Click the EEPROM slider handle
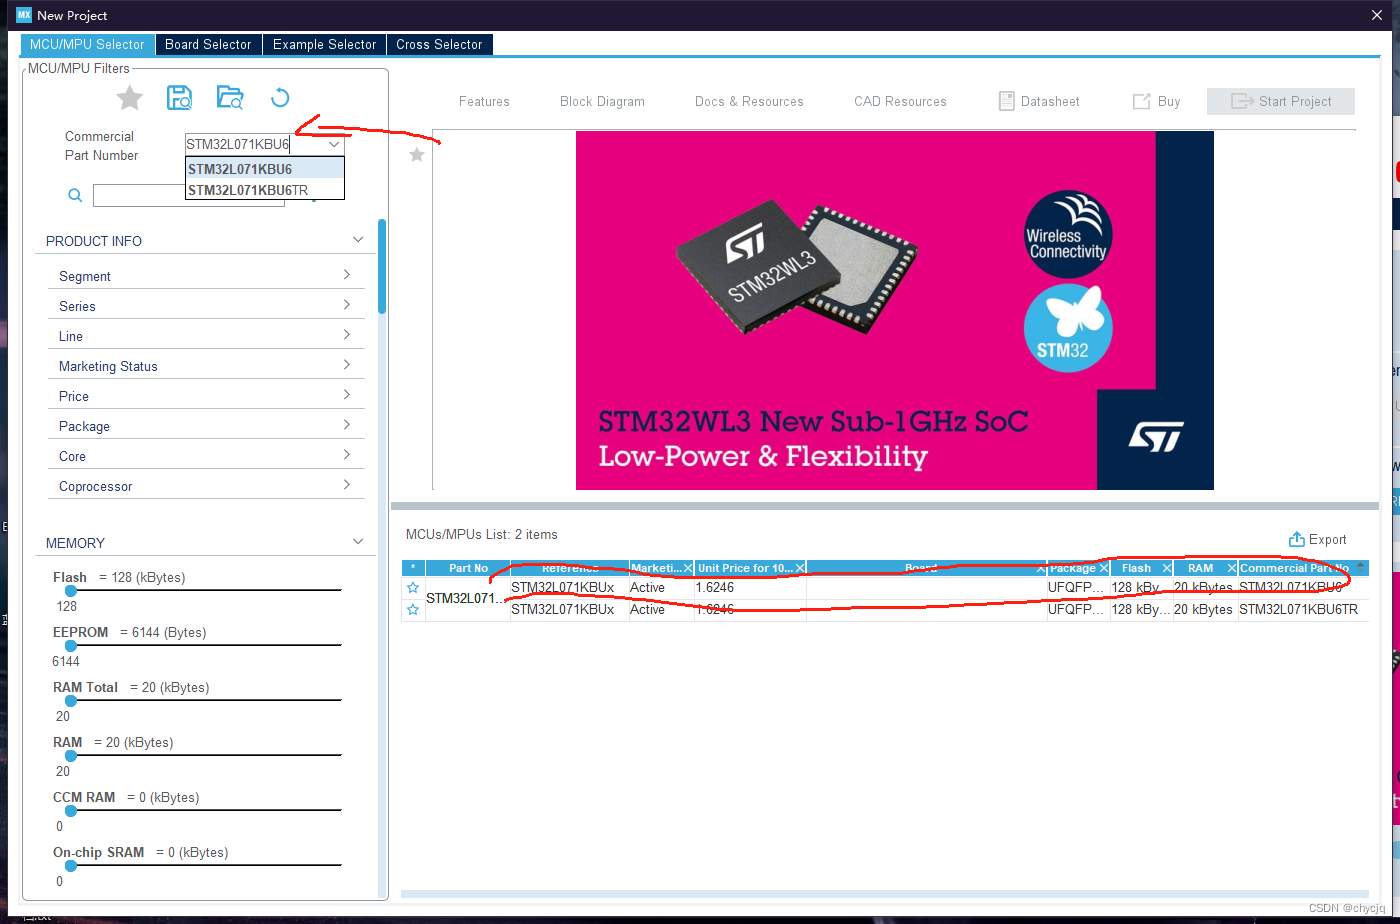This screenshot has height=924, width=1400. point(71,646)
